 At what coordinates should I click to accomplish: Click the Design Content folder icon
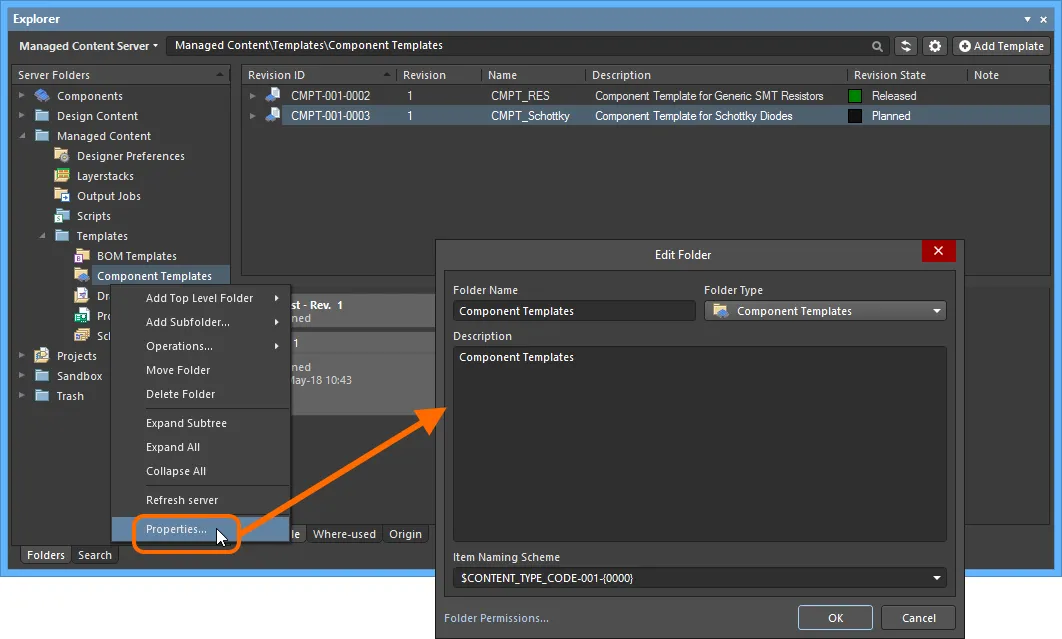pyautogui.click(x=42, y=115)
